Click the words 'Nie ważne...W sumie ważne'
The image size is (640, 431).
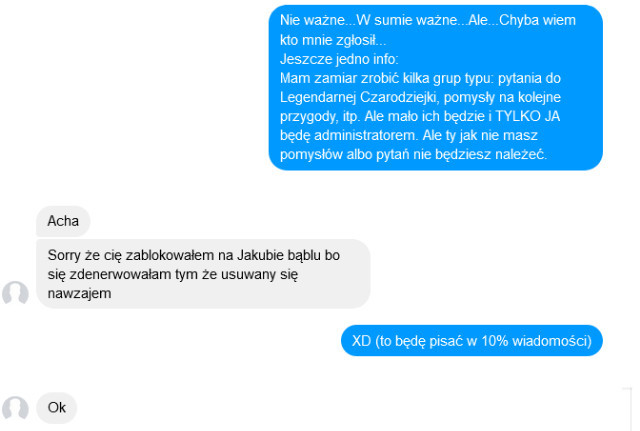[x=369, y=20]
